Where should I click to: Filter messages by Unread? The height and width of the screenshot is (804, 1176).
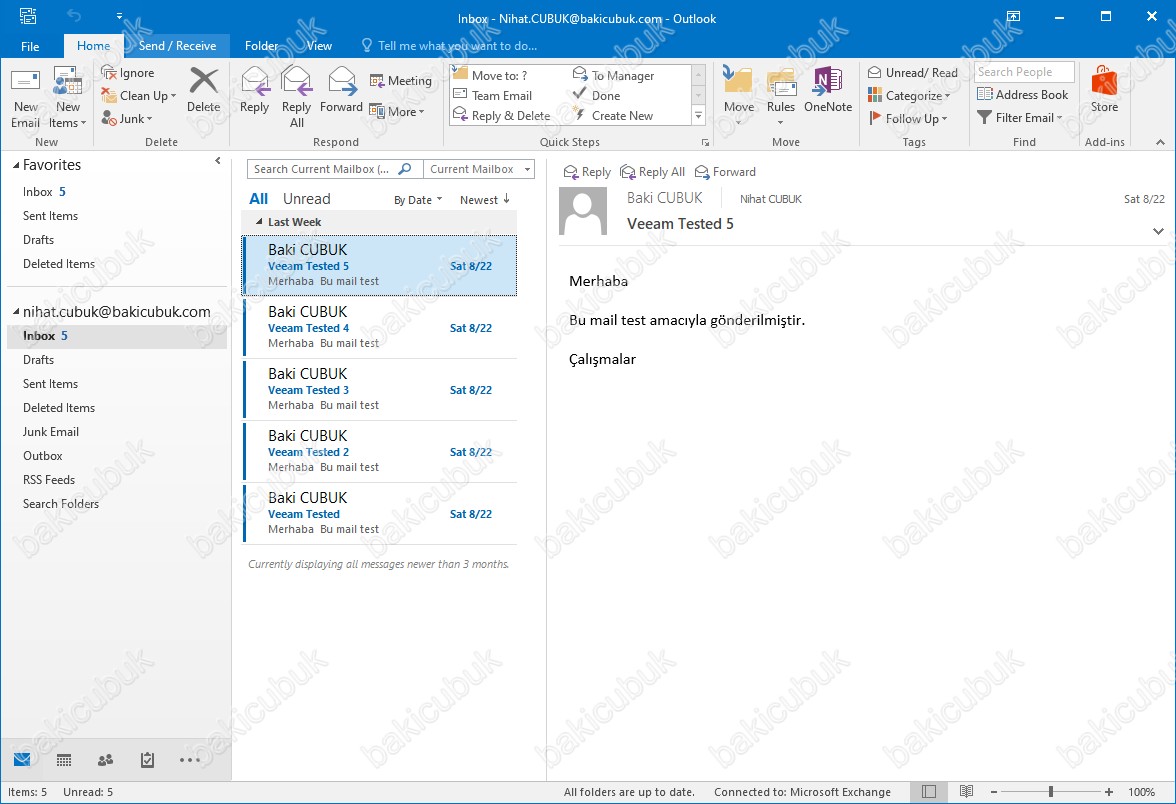point(306,199)
